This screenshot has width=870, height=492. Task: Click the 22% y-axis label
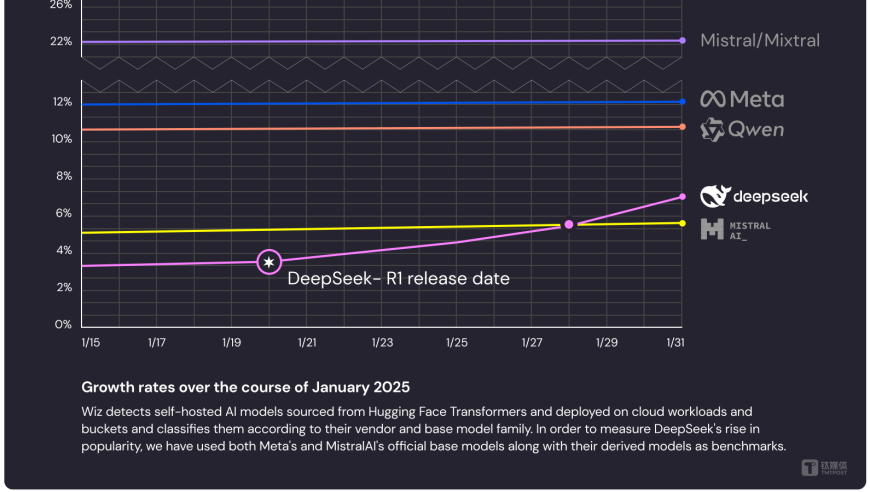pos(61,41)
